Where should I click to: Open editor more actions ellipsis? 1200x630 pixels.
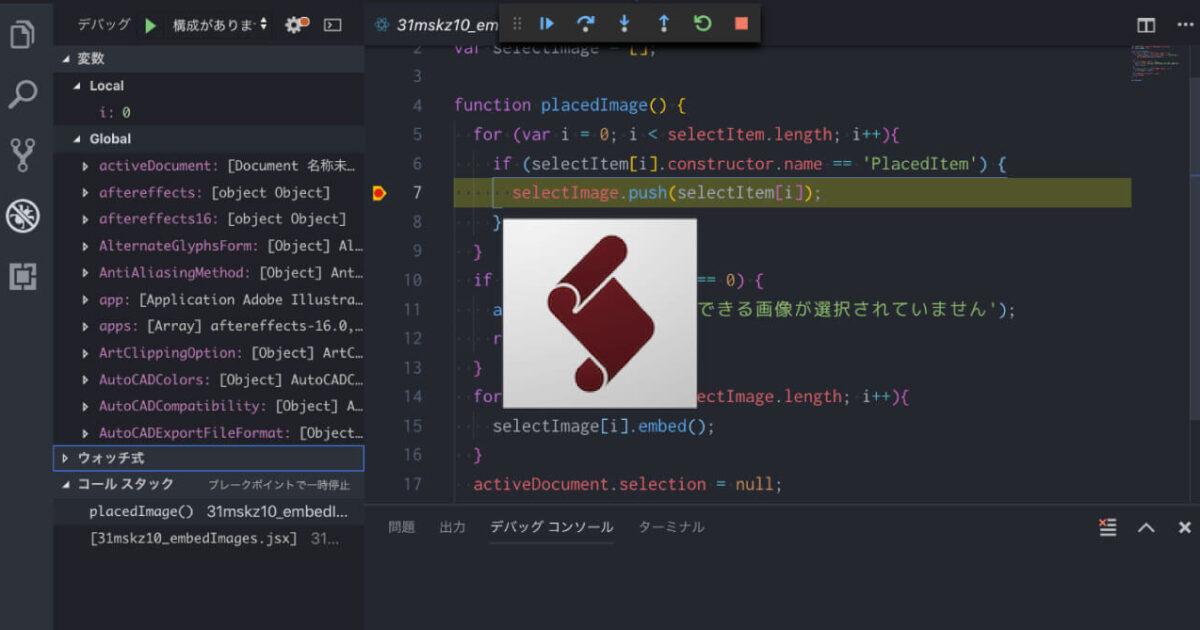1185,25
